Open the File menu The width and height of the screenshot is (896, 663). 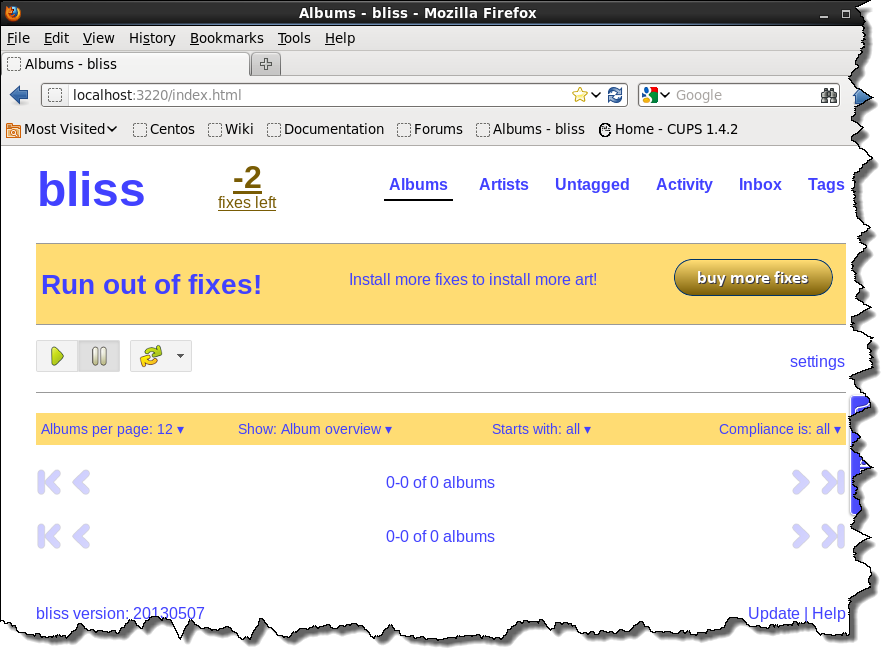(x=18, y=38)
